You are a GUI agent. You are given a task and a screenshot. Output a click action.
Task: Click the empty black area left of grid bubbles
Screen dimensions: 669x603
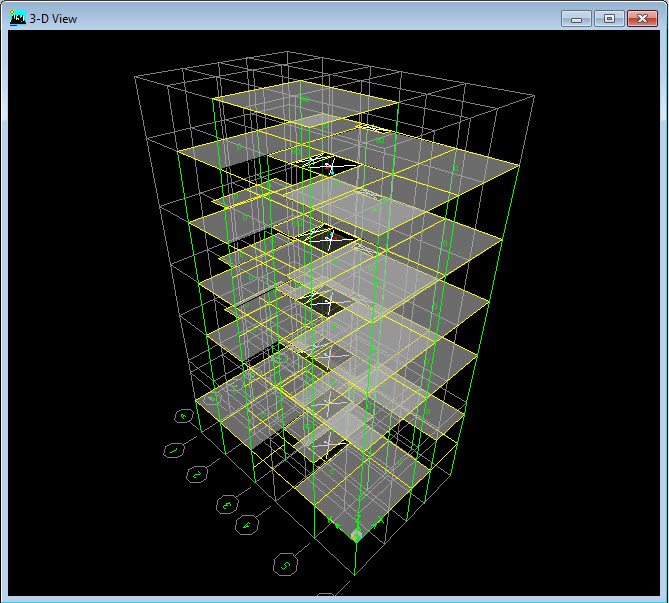[80, 480]
